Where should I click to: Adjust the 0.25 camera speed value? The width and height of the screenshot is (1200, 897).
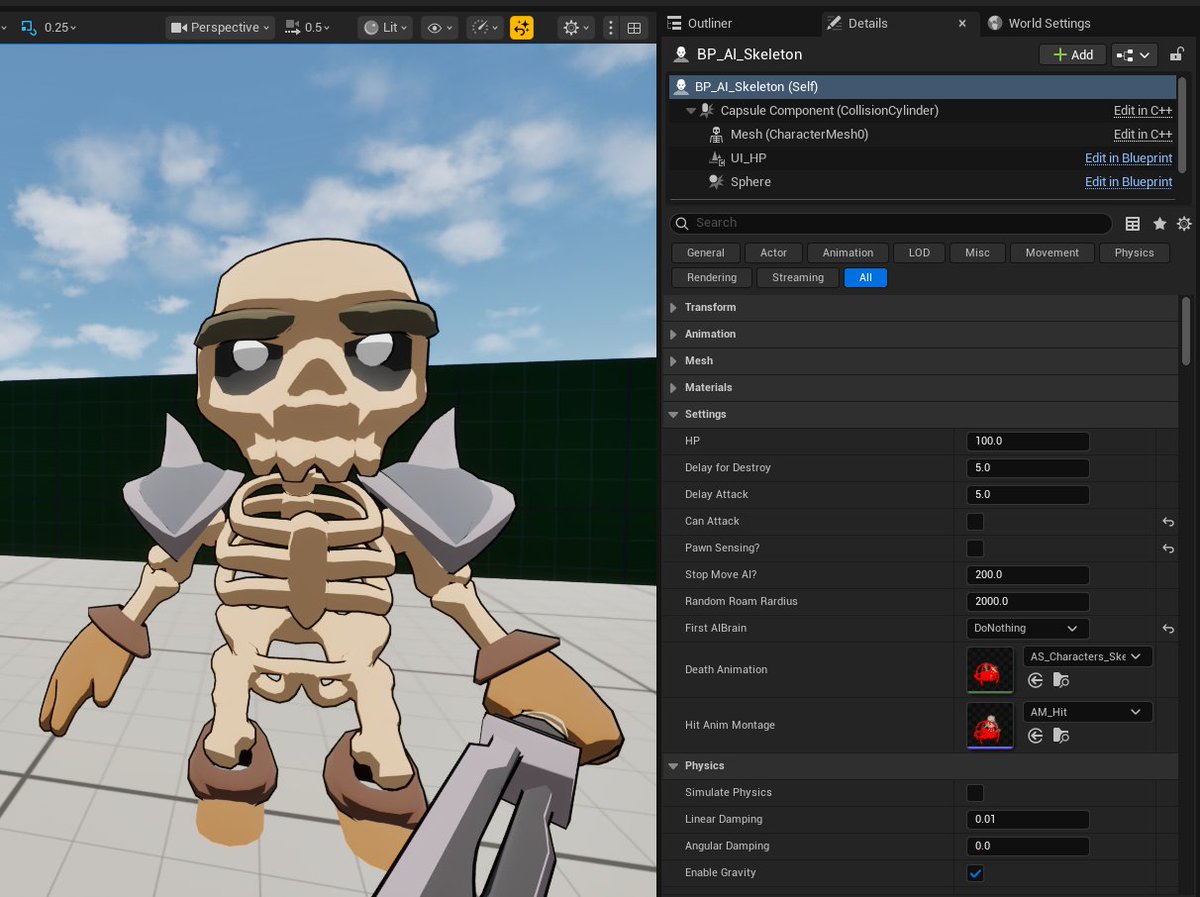coord(55,27)
